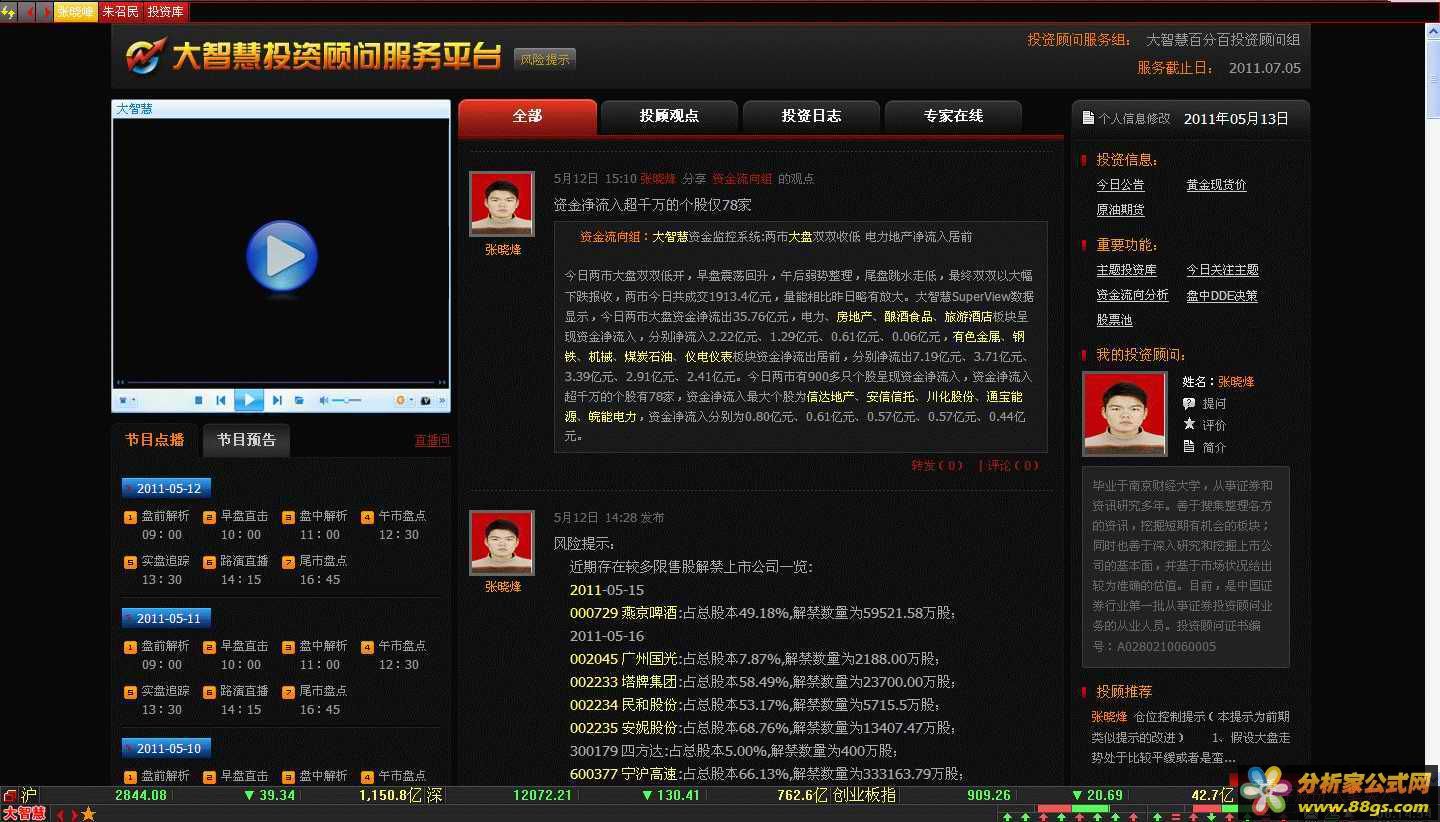Viewport: 1440px width, 822px height.
Task: Open the player menu dropdown at far left
Action: coord(127,400)
